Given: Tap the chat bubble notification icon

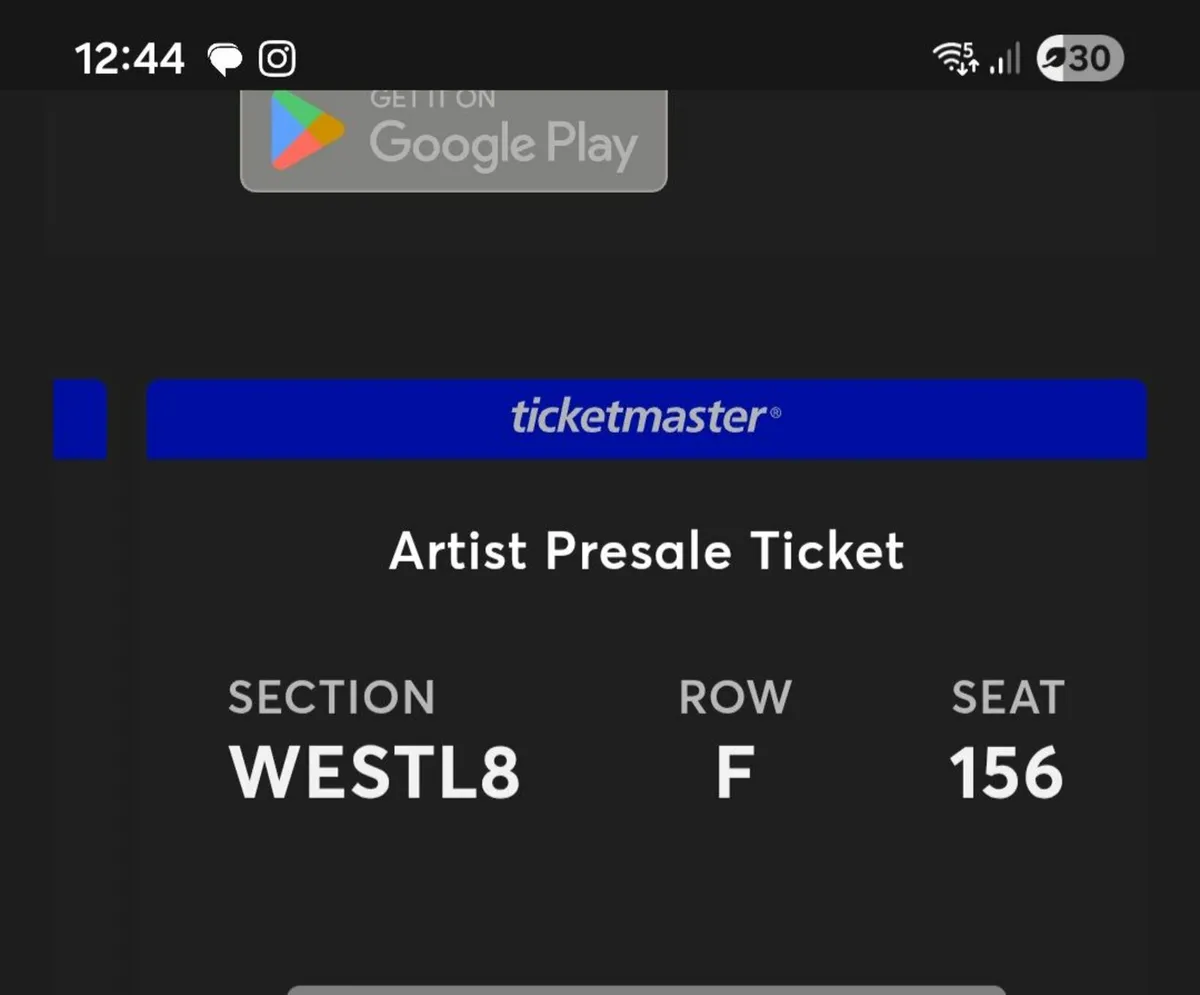Looking at the screenshot, I should (225, 60).
